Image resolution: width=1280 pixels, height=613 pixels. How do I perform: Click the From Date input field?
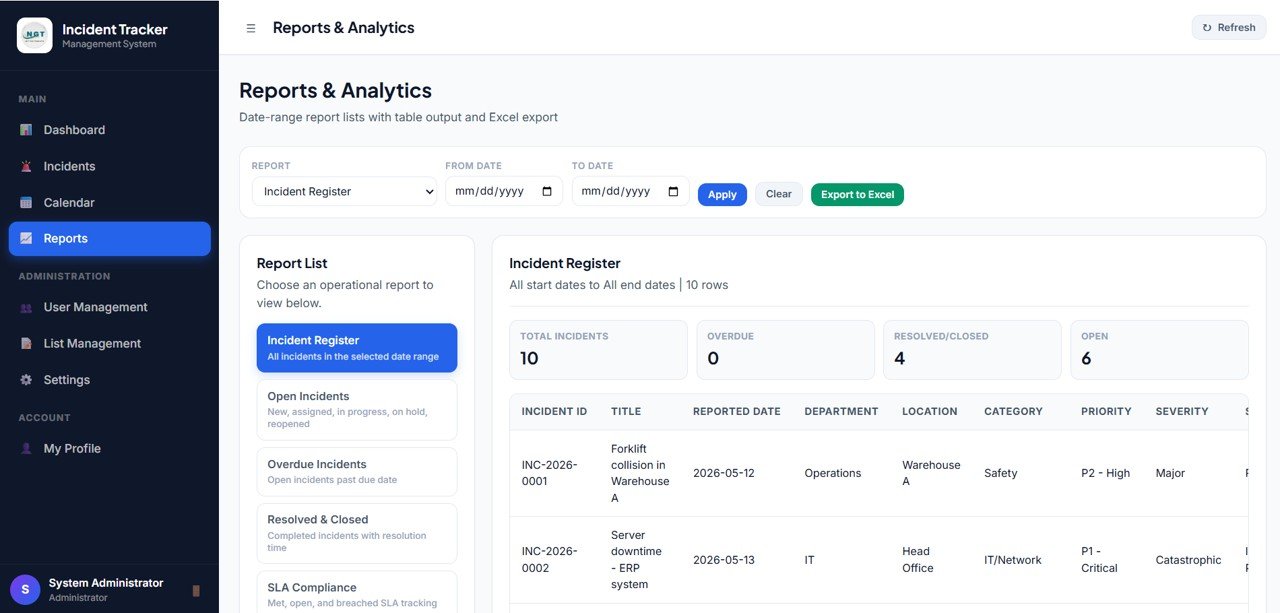(x=504, y=191)
